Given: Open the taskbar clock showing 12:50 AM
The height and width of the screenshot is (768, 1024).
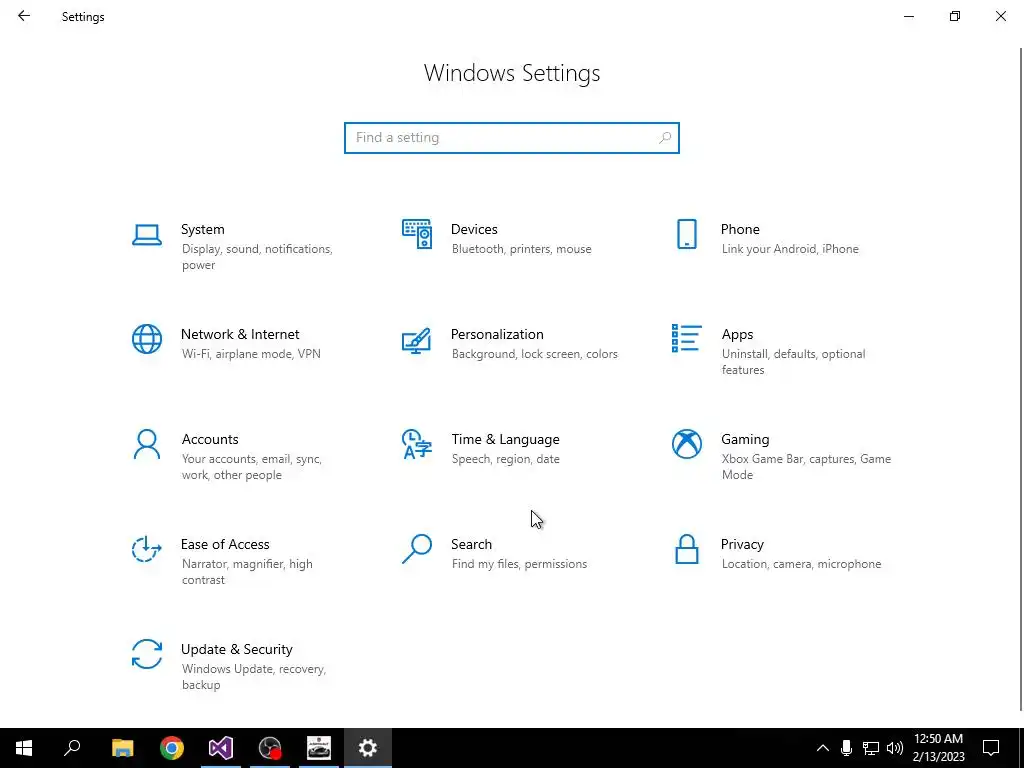Looking at the screenshot, I should [x=938, y=748].
